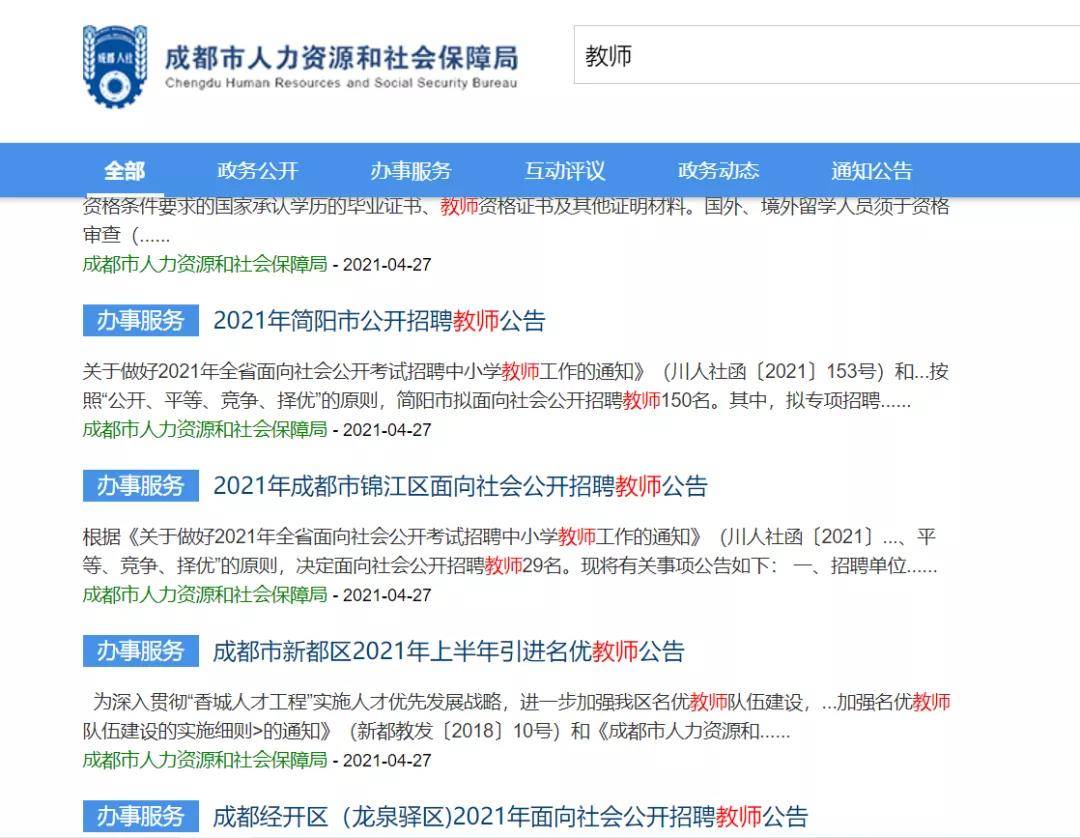Click 办事服务 tag beside 新都区 result

[141, 652]
